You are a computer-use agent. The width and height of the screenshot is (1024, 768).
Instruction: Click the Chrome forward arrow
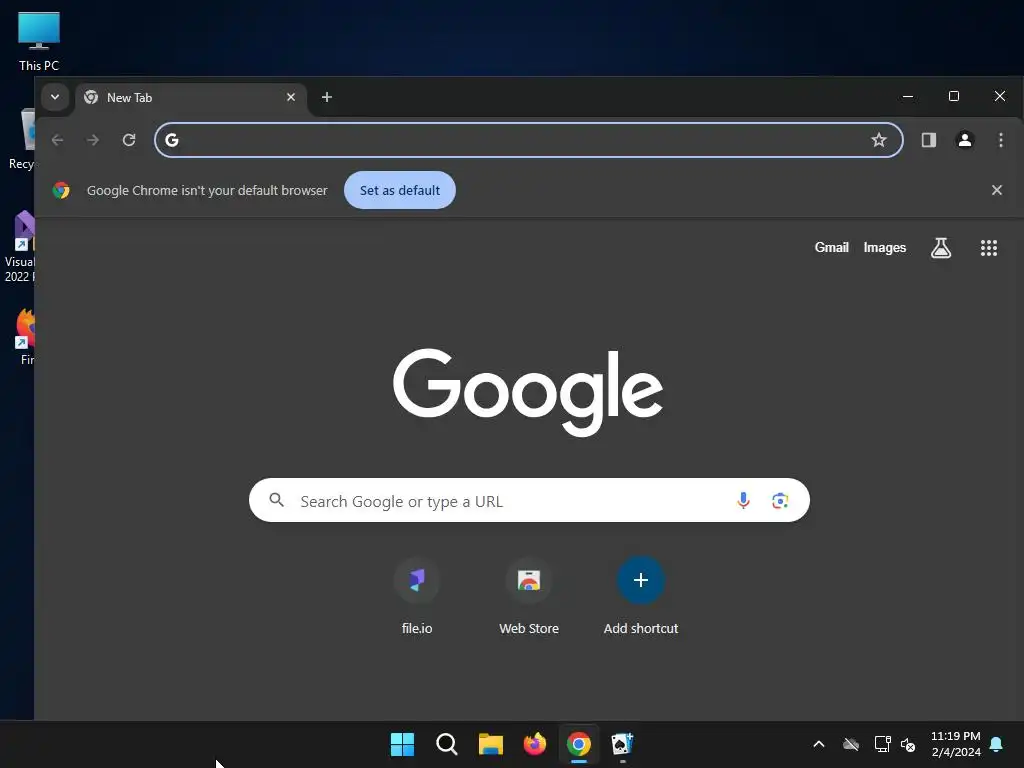[93, 140]
